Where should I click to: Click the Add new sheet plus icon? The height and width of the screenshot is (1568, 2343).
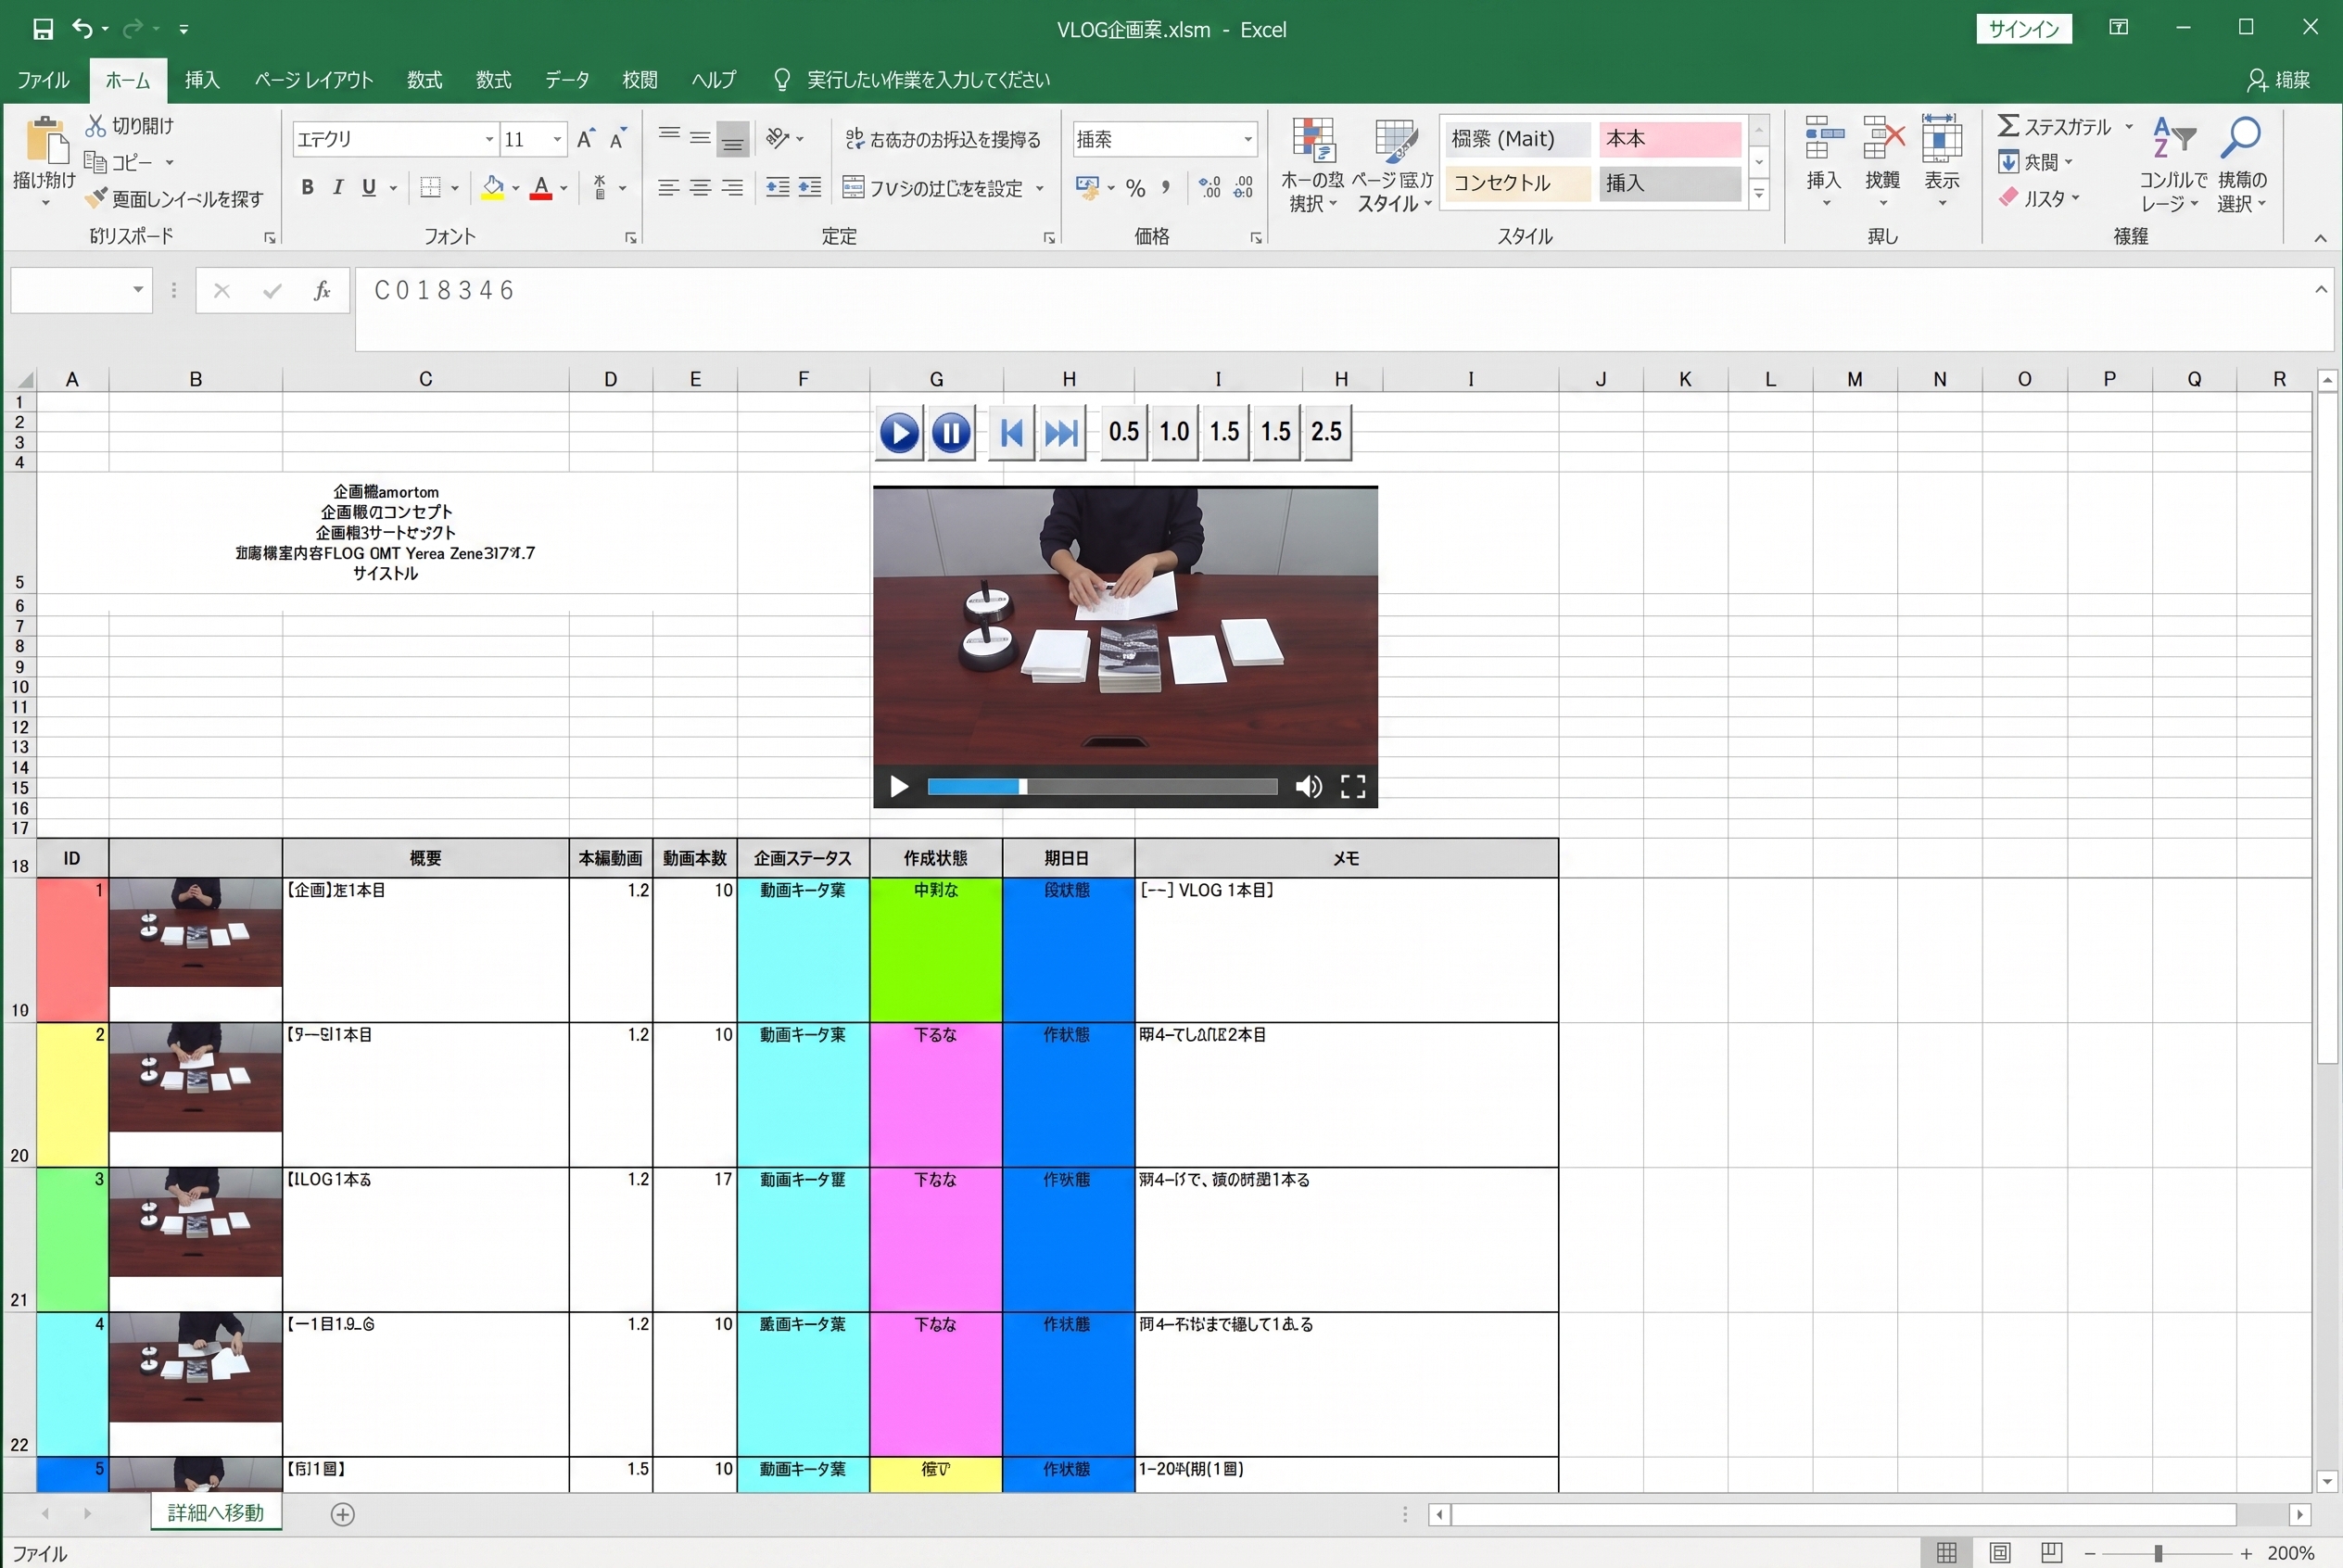342,1514
